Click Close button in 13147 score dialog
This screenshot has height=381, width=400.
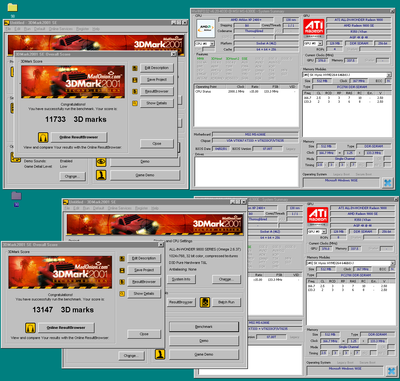[x=144, y=334]
